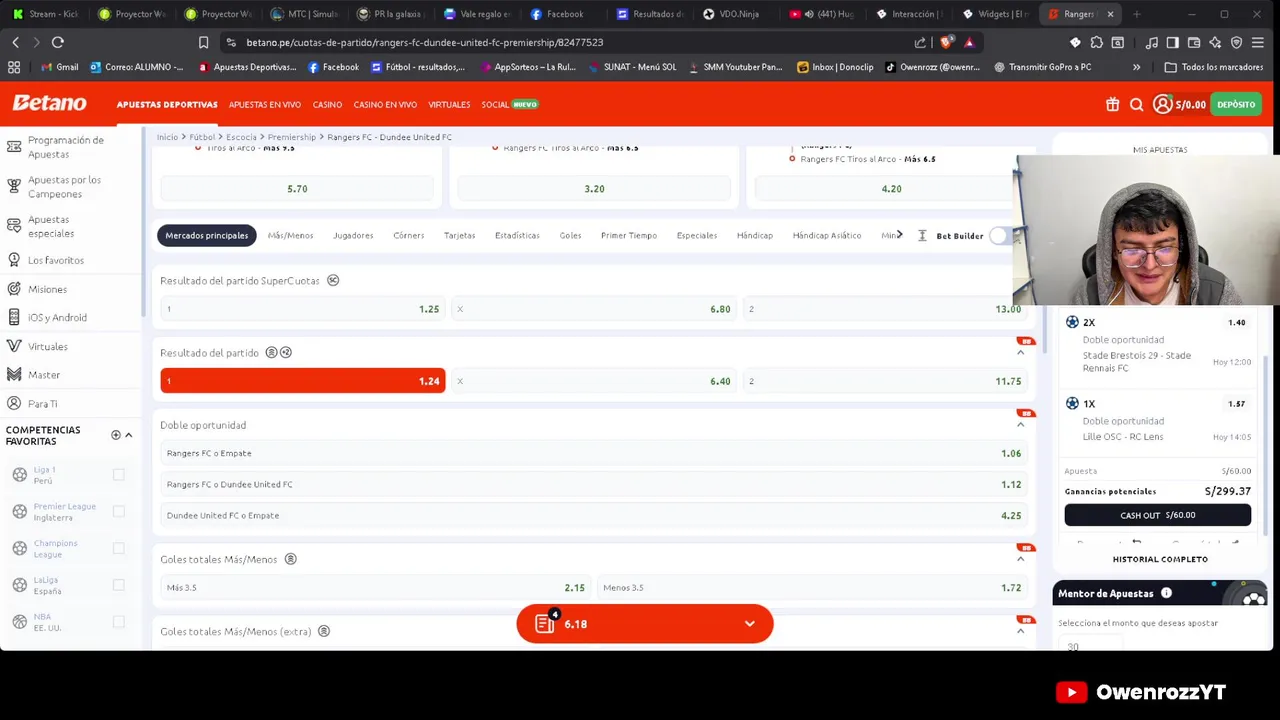This screenshot has height=720, width=1280.
Task: Open the Betano gift promotions icon
Action: (x=1112, y=104)
